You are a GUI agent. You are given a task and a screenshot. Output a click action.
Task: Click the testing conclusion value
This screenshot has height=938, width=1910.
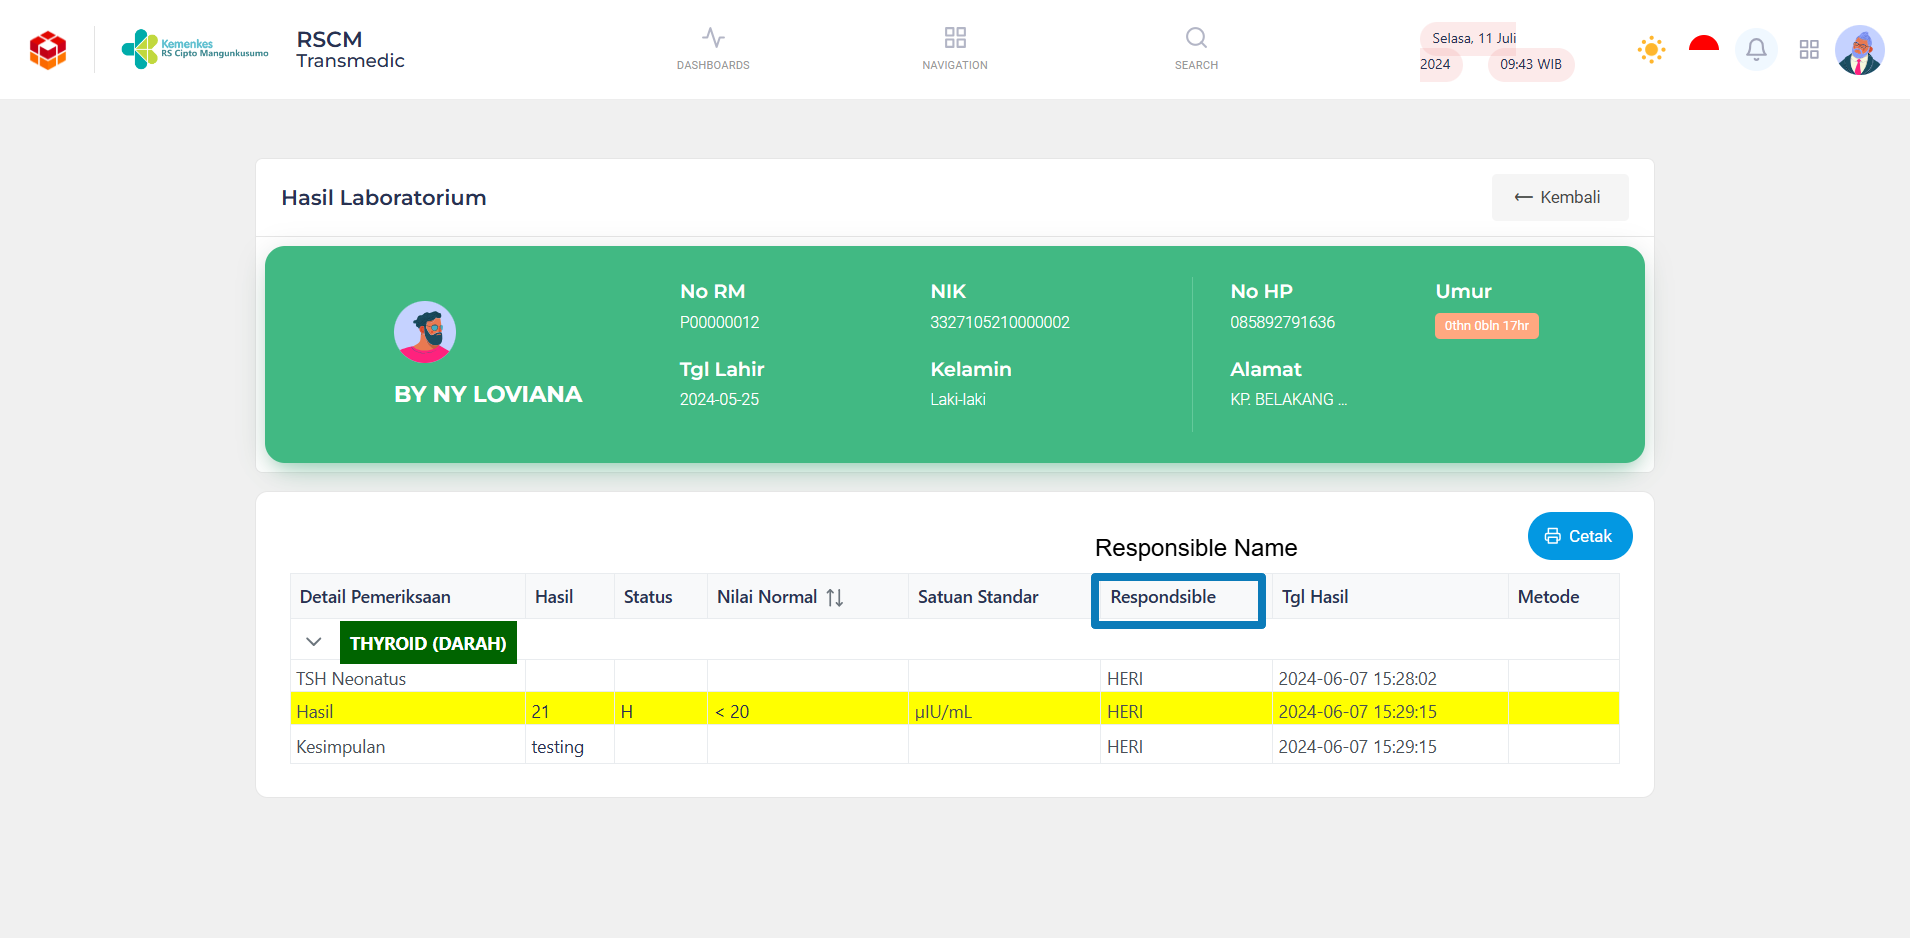click(x=558, y=747)
